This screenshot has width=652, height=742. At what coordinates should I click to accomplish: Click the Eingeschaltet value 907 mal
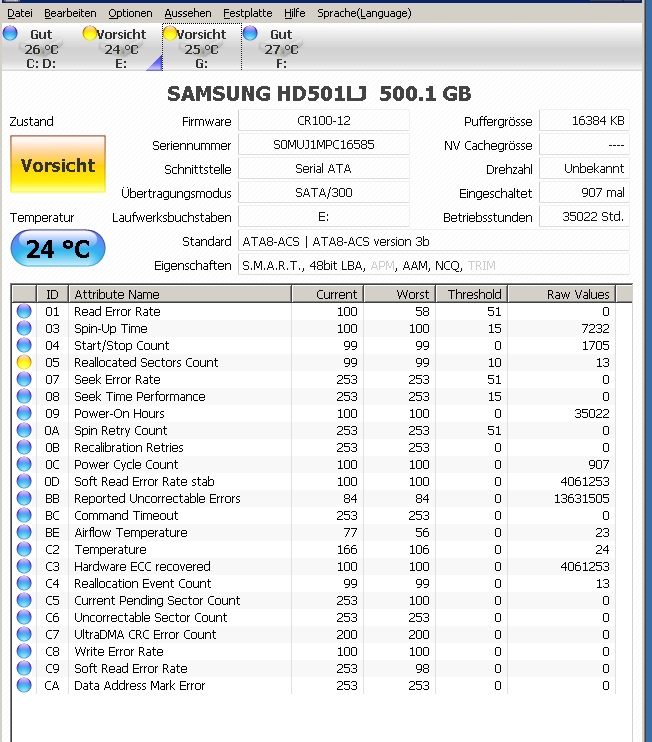point(584,193)
